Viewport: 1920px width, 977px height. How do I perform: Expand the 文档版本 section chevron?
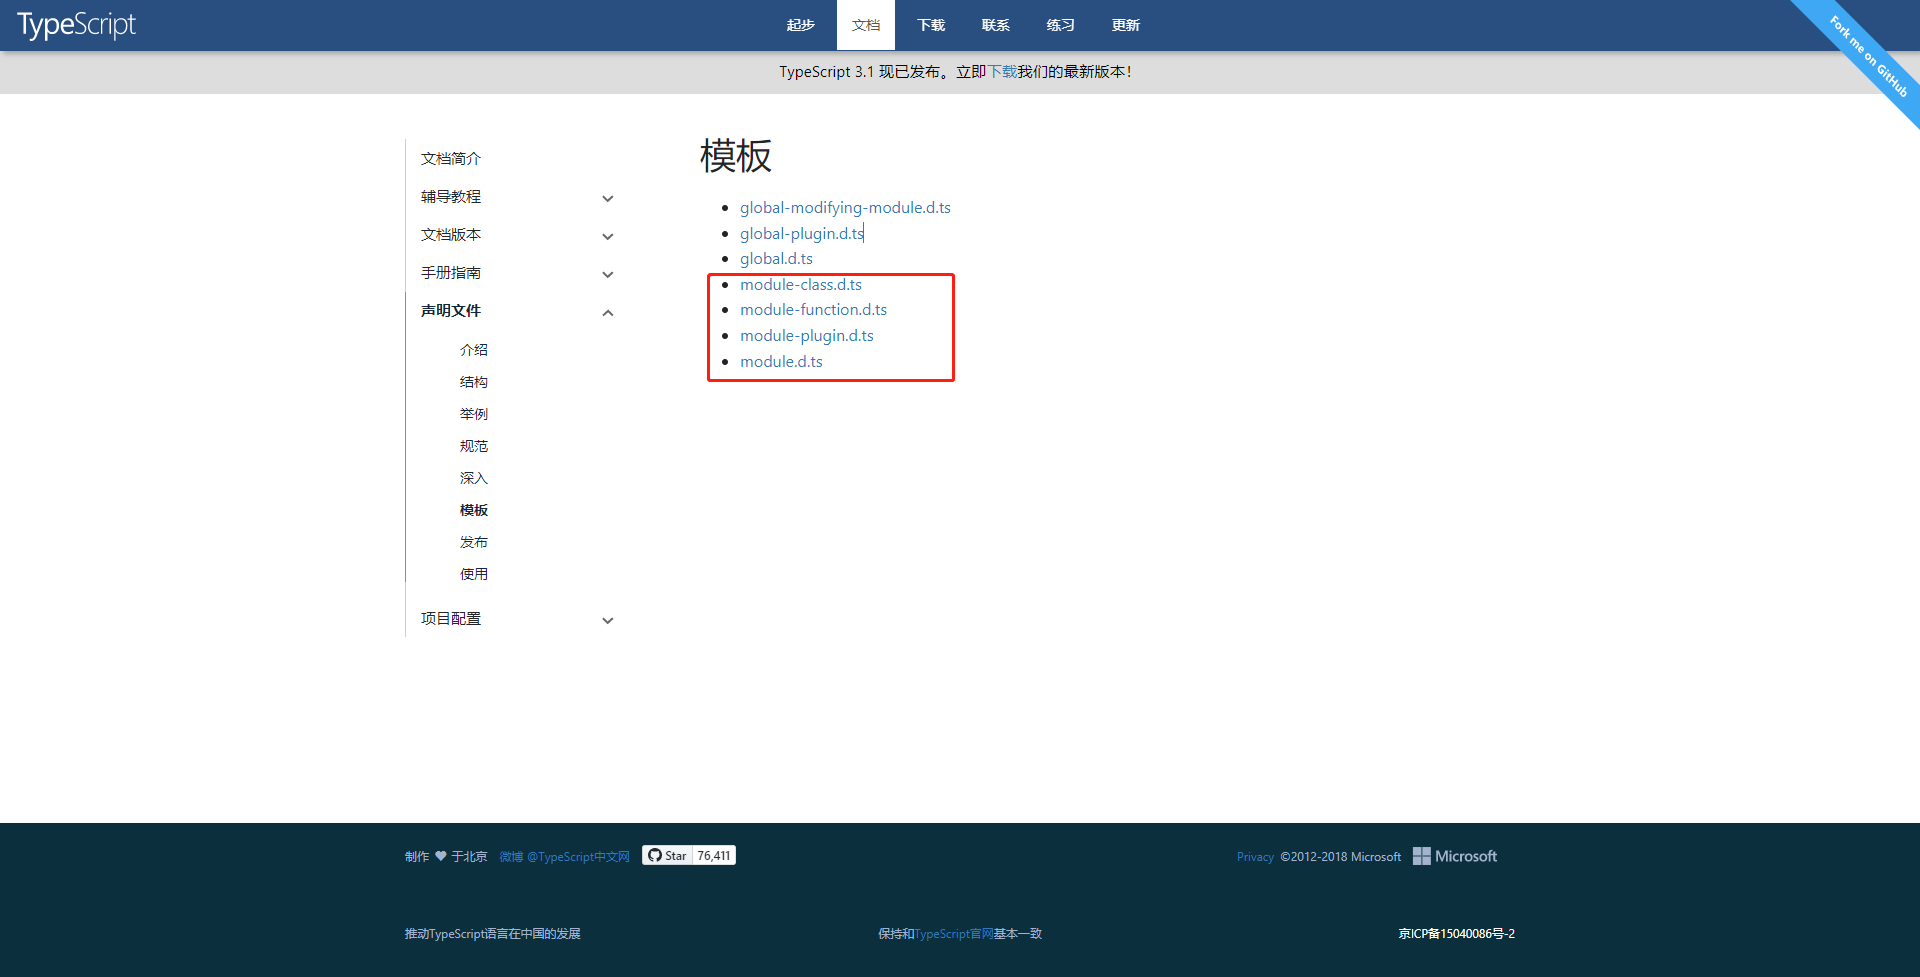(607, 236)
